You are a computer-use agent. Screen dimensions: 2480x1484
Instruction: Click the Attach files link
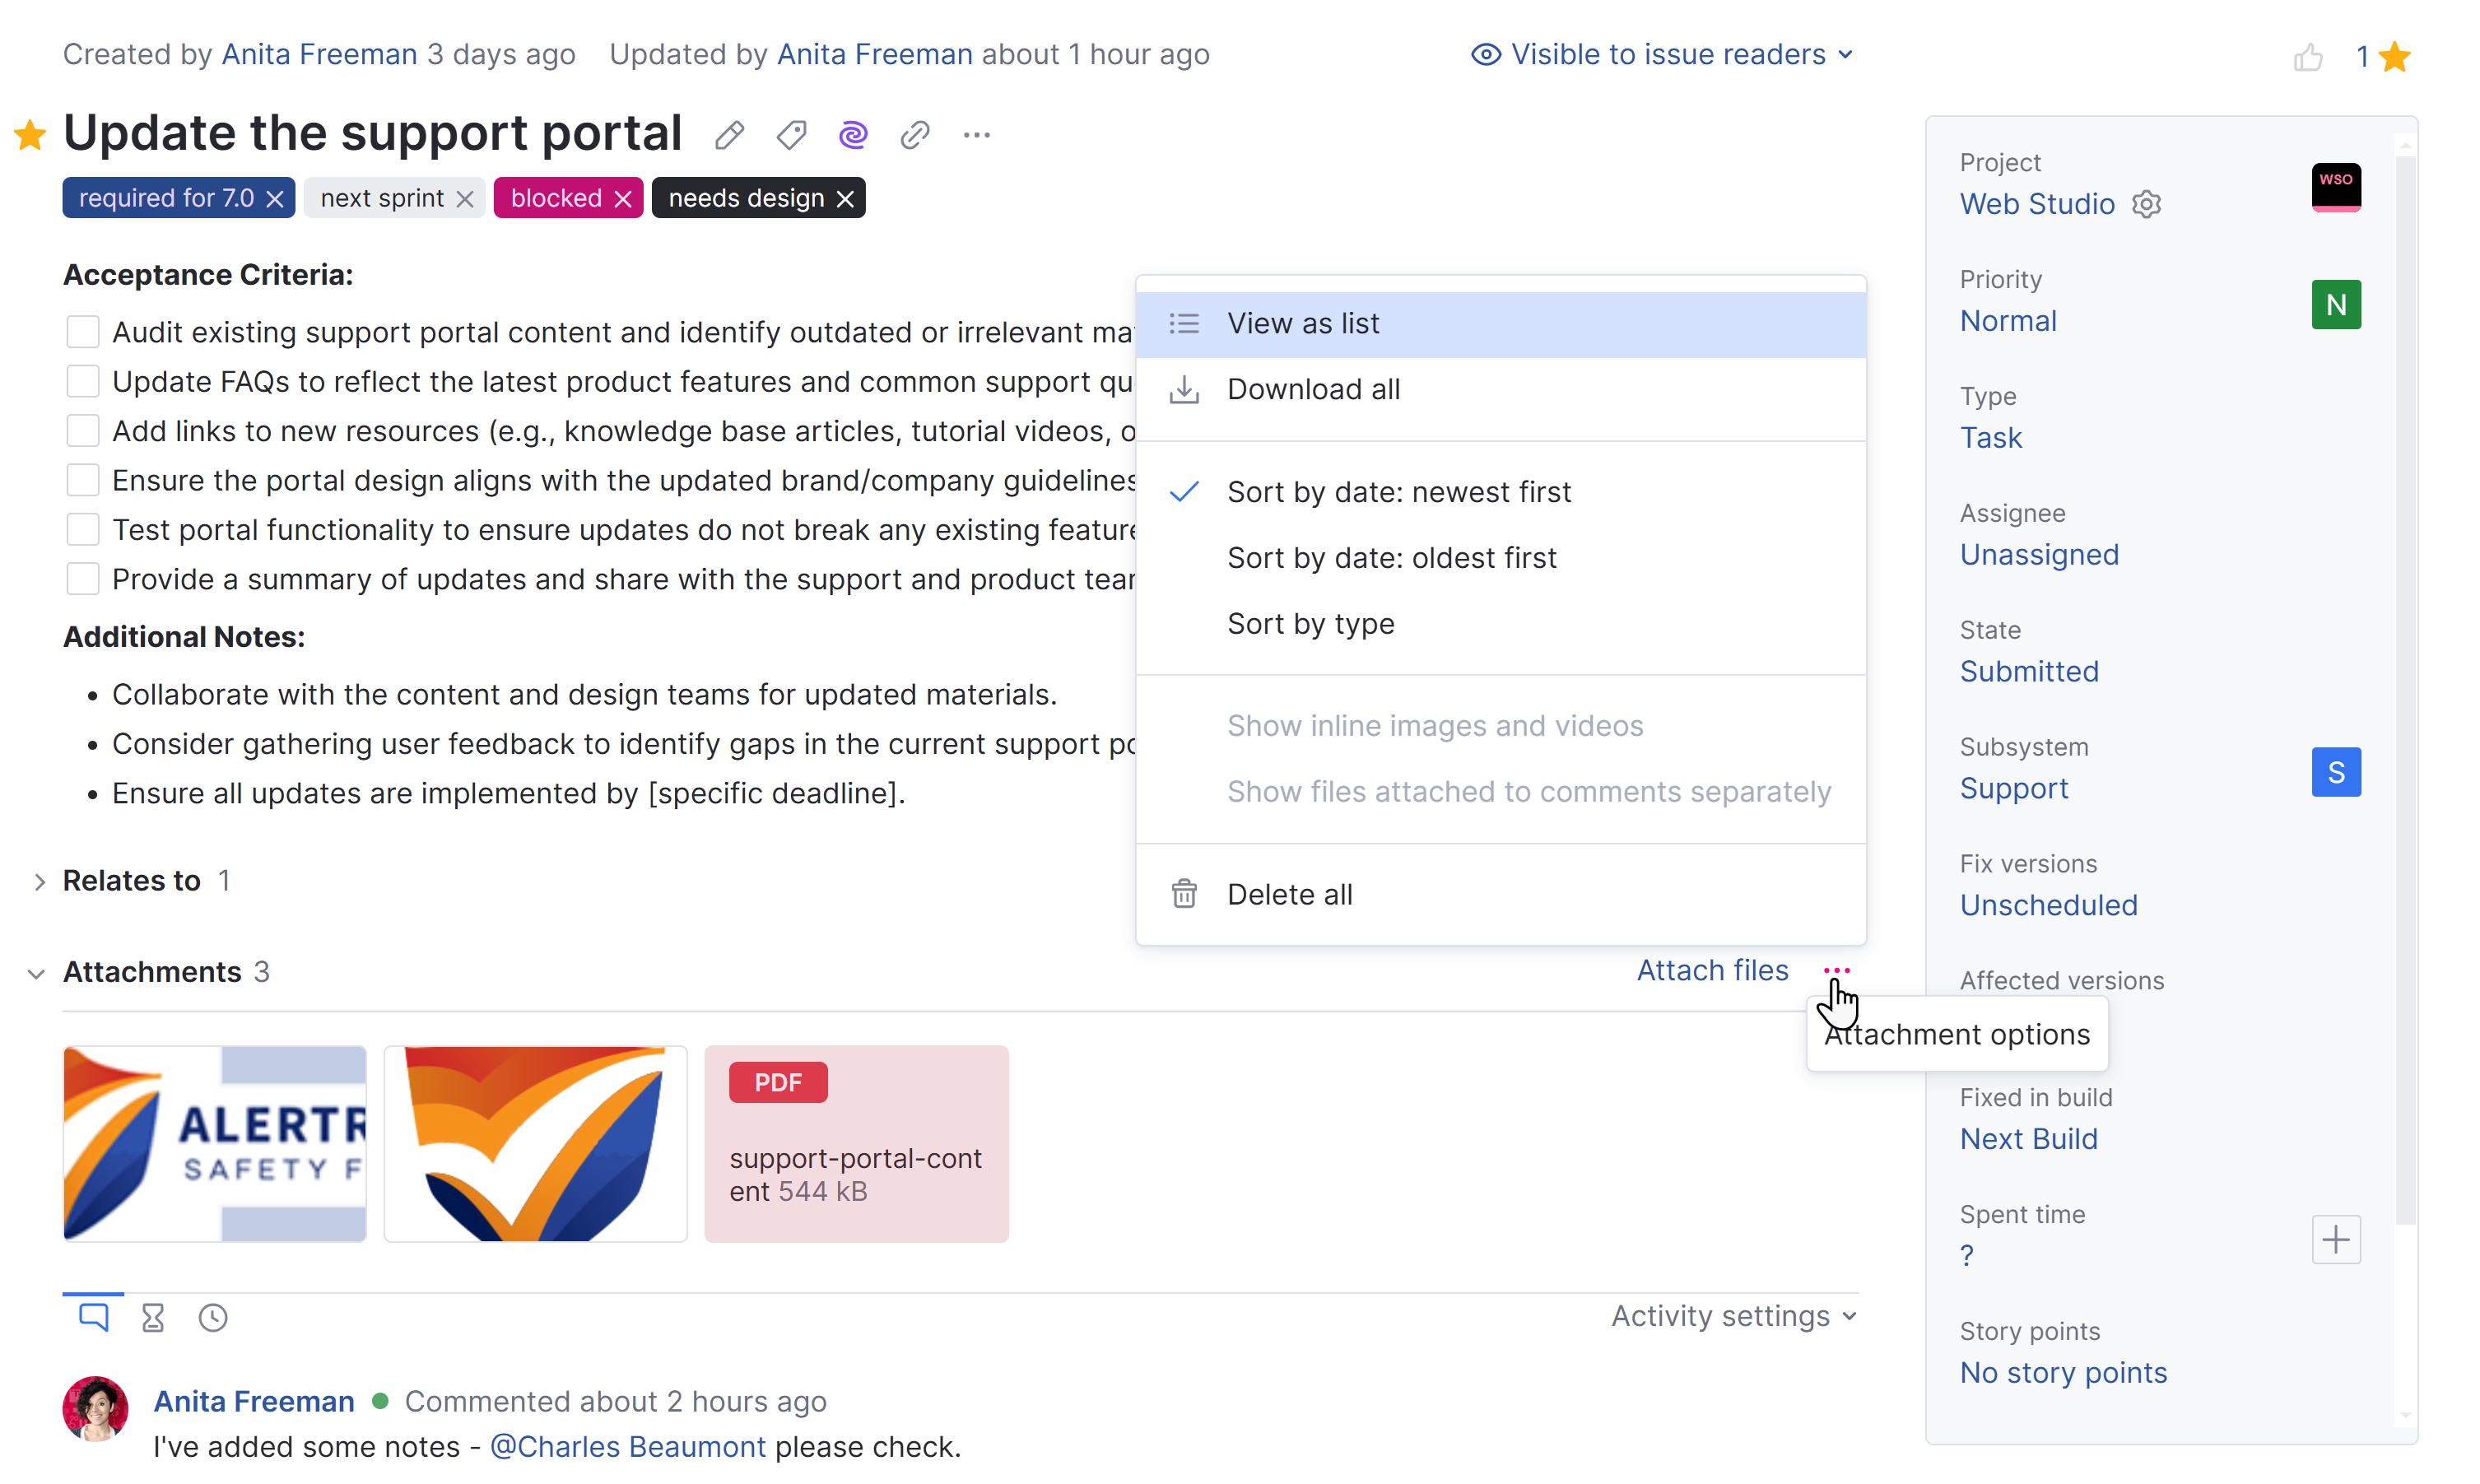click(x=1712, y=970)
